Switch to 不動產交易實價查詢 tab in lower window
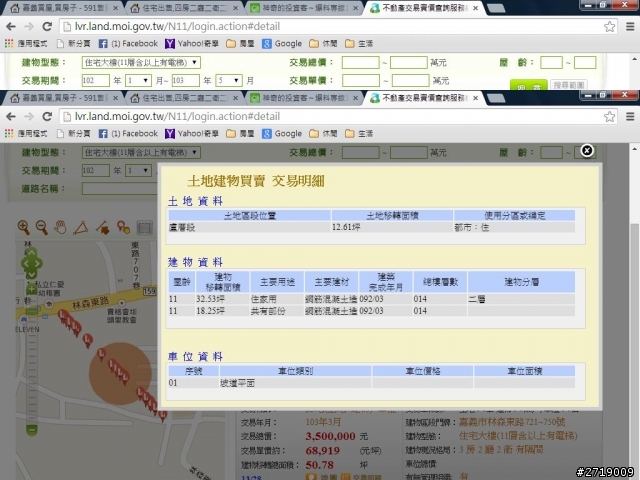 click(x=420, y=99)
